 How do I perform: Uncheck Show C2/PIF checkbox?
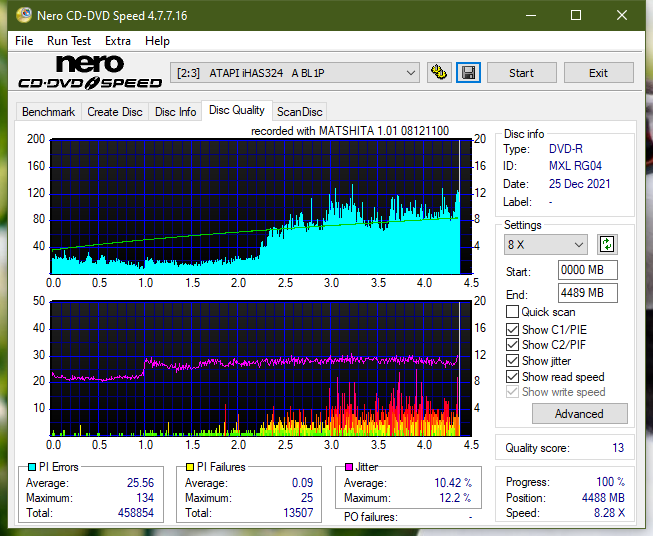[x=512, y=345]
